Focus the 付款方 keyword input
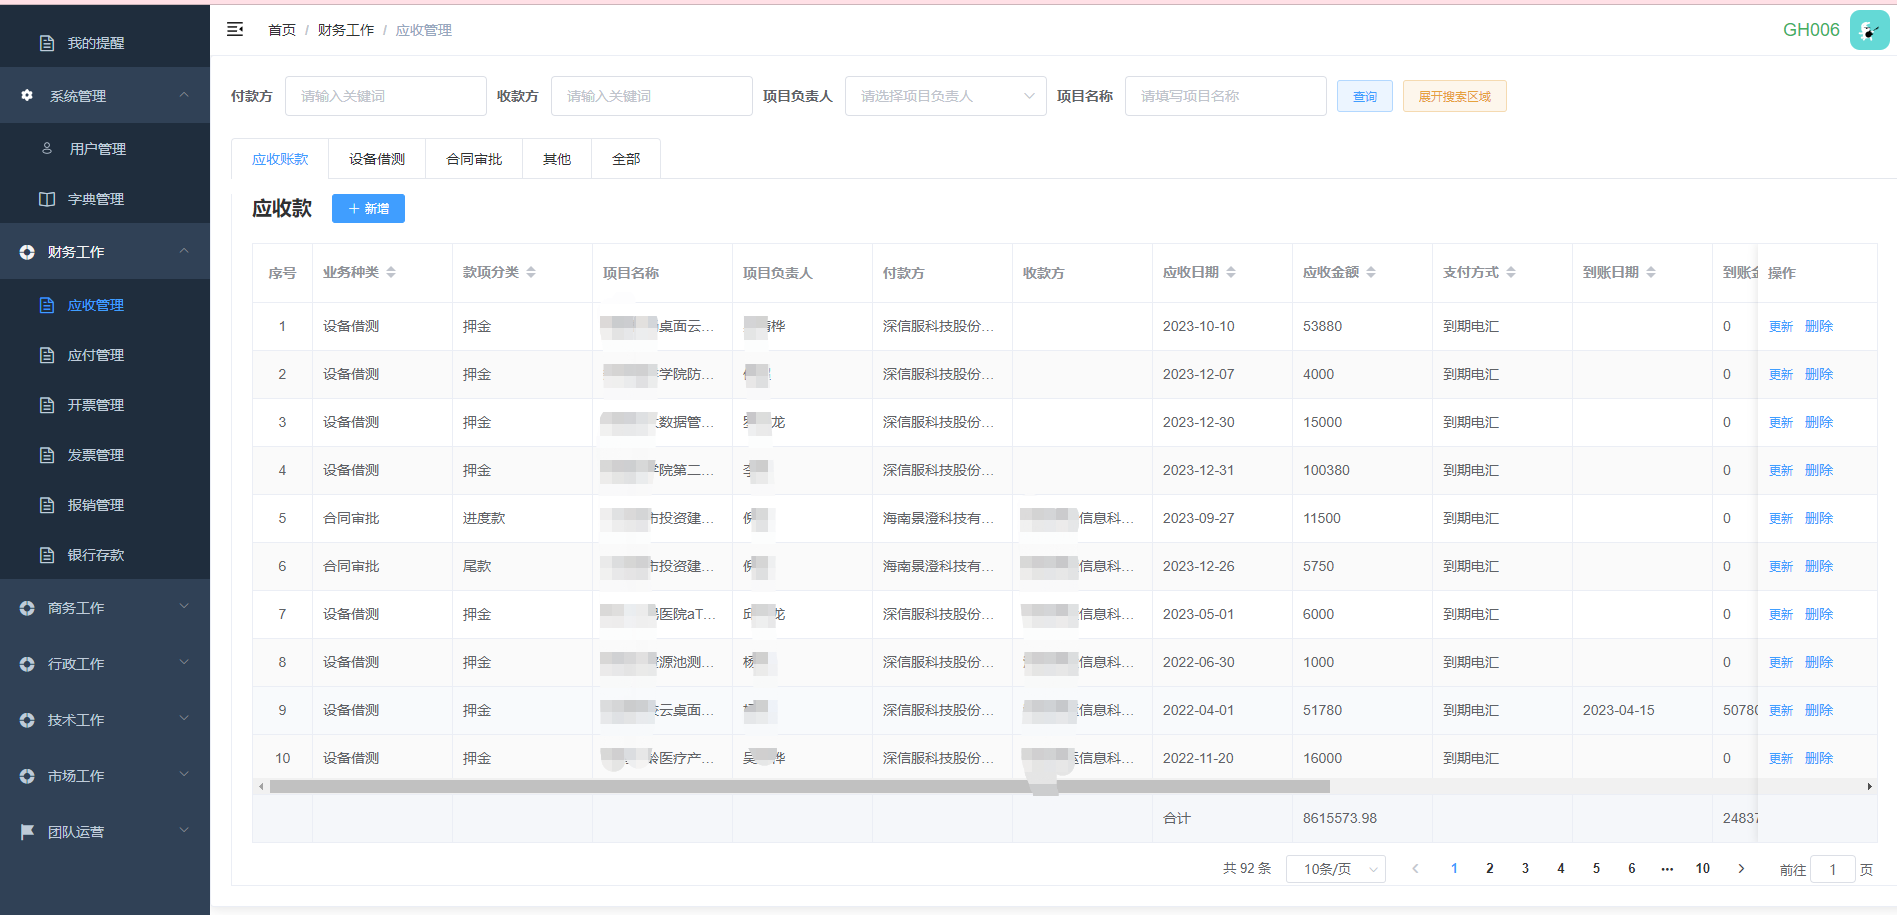The width and height of the screenshot is (1897, 915). (x=386, y=96)
